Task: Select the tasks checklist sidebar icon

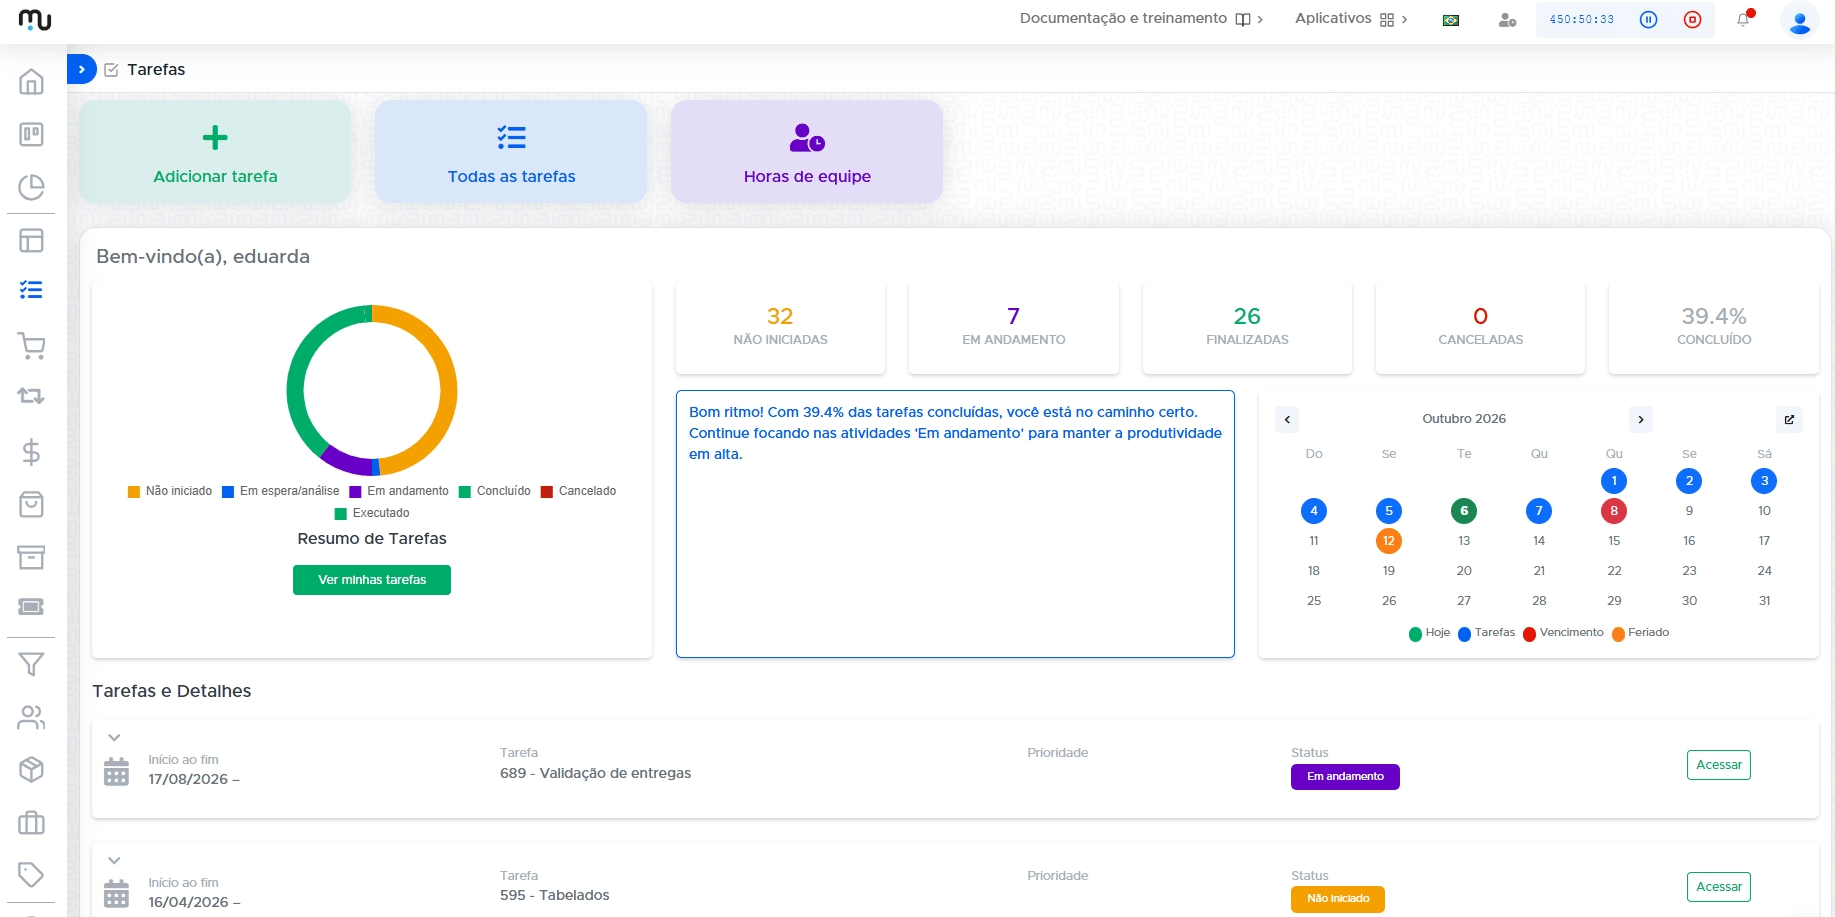Action: pyautogui.click(x=31, y=290)
